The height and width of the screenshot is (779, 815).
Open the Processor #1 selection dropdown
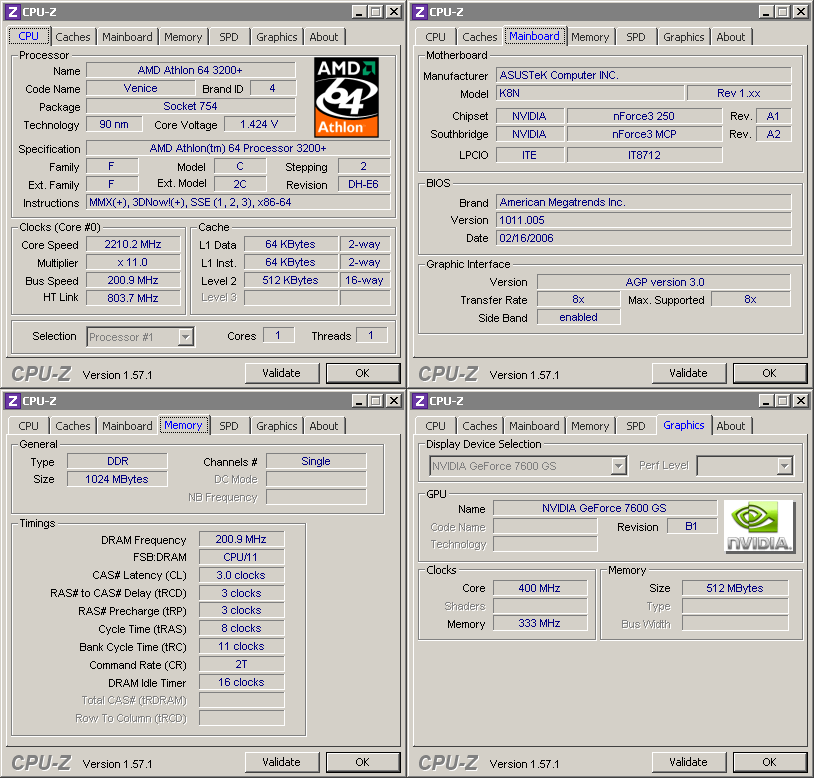186,337
